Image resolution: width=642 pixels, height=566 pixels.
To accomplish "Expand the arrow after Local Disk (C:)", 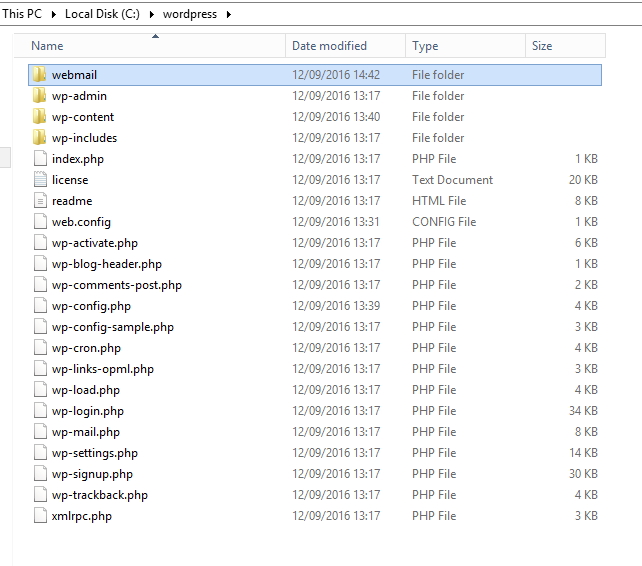I will (152, 14).
